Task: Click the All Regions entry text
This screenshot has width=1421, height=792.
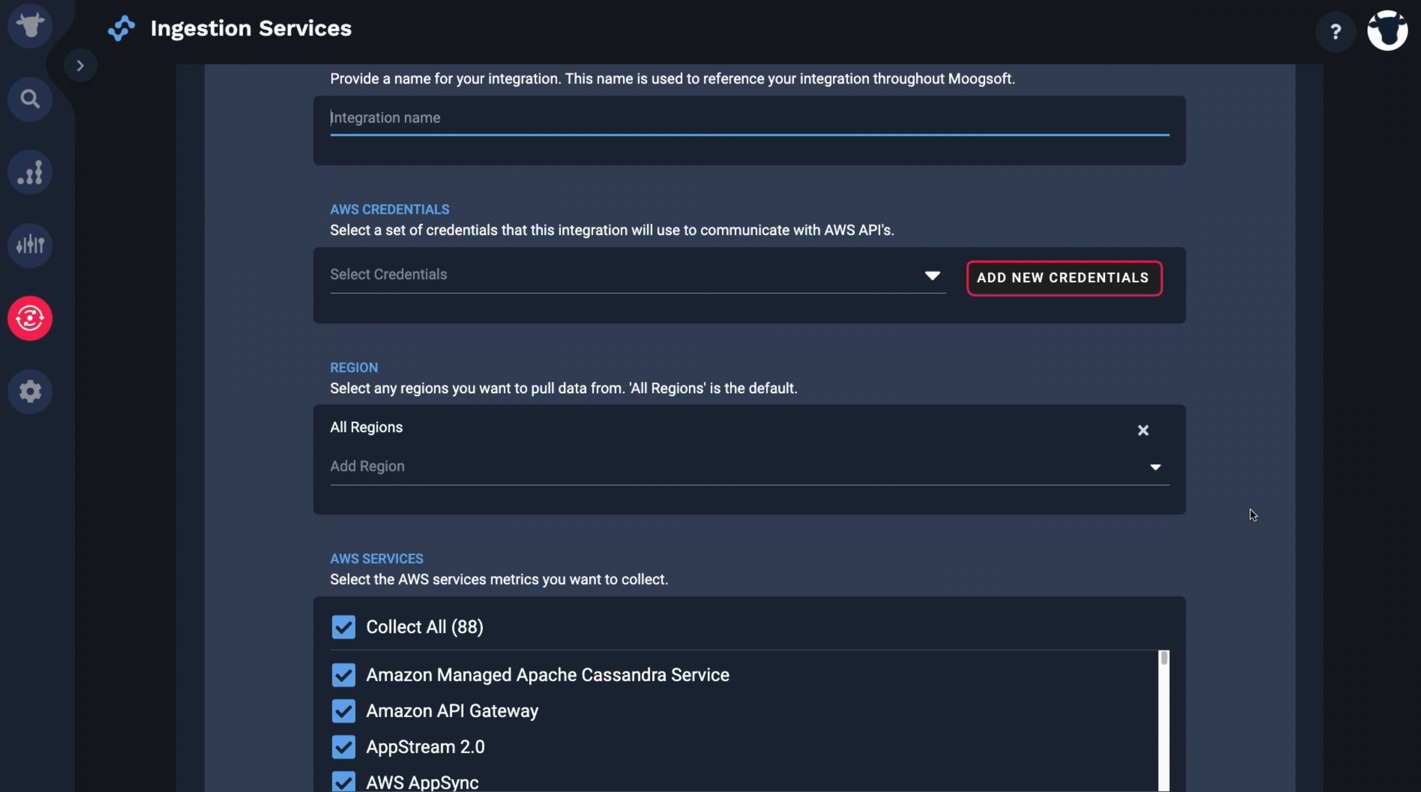Action: click(x=366, y=427)
